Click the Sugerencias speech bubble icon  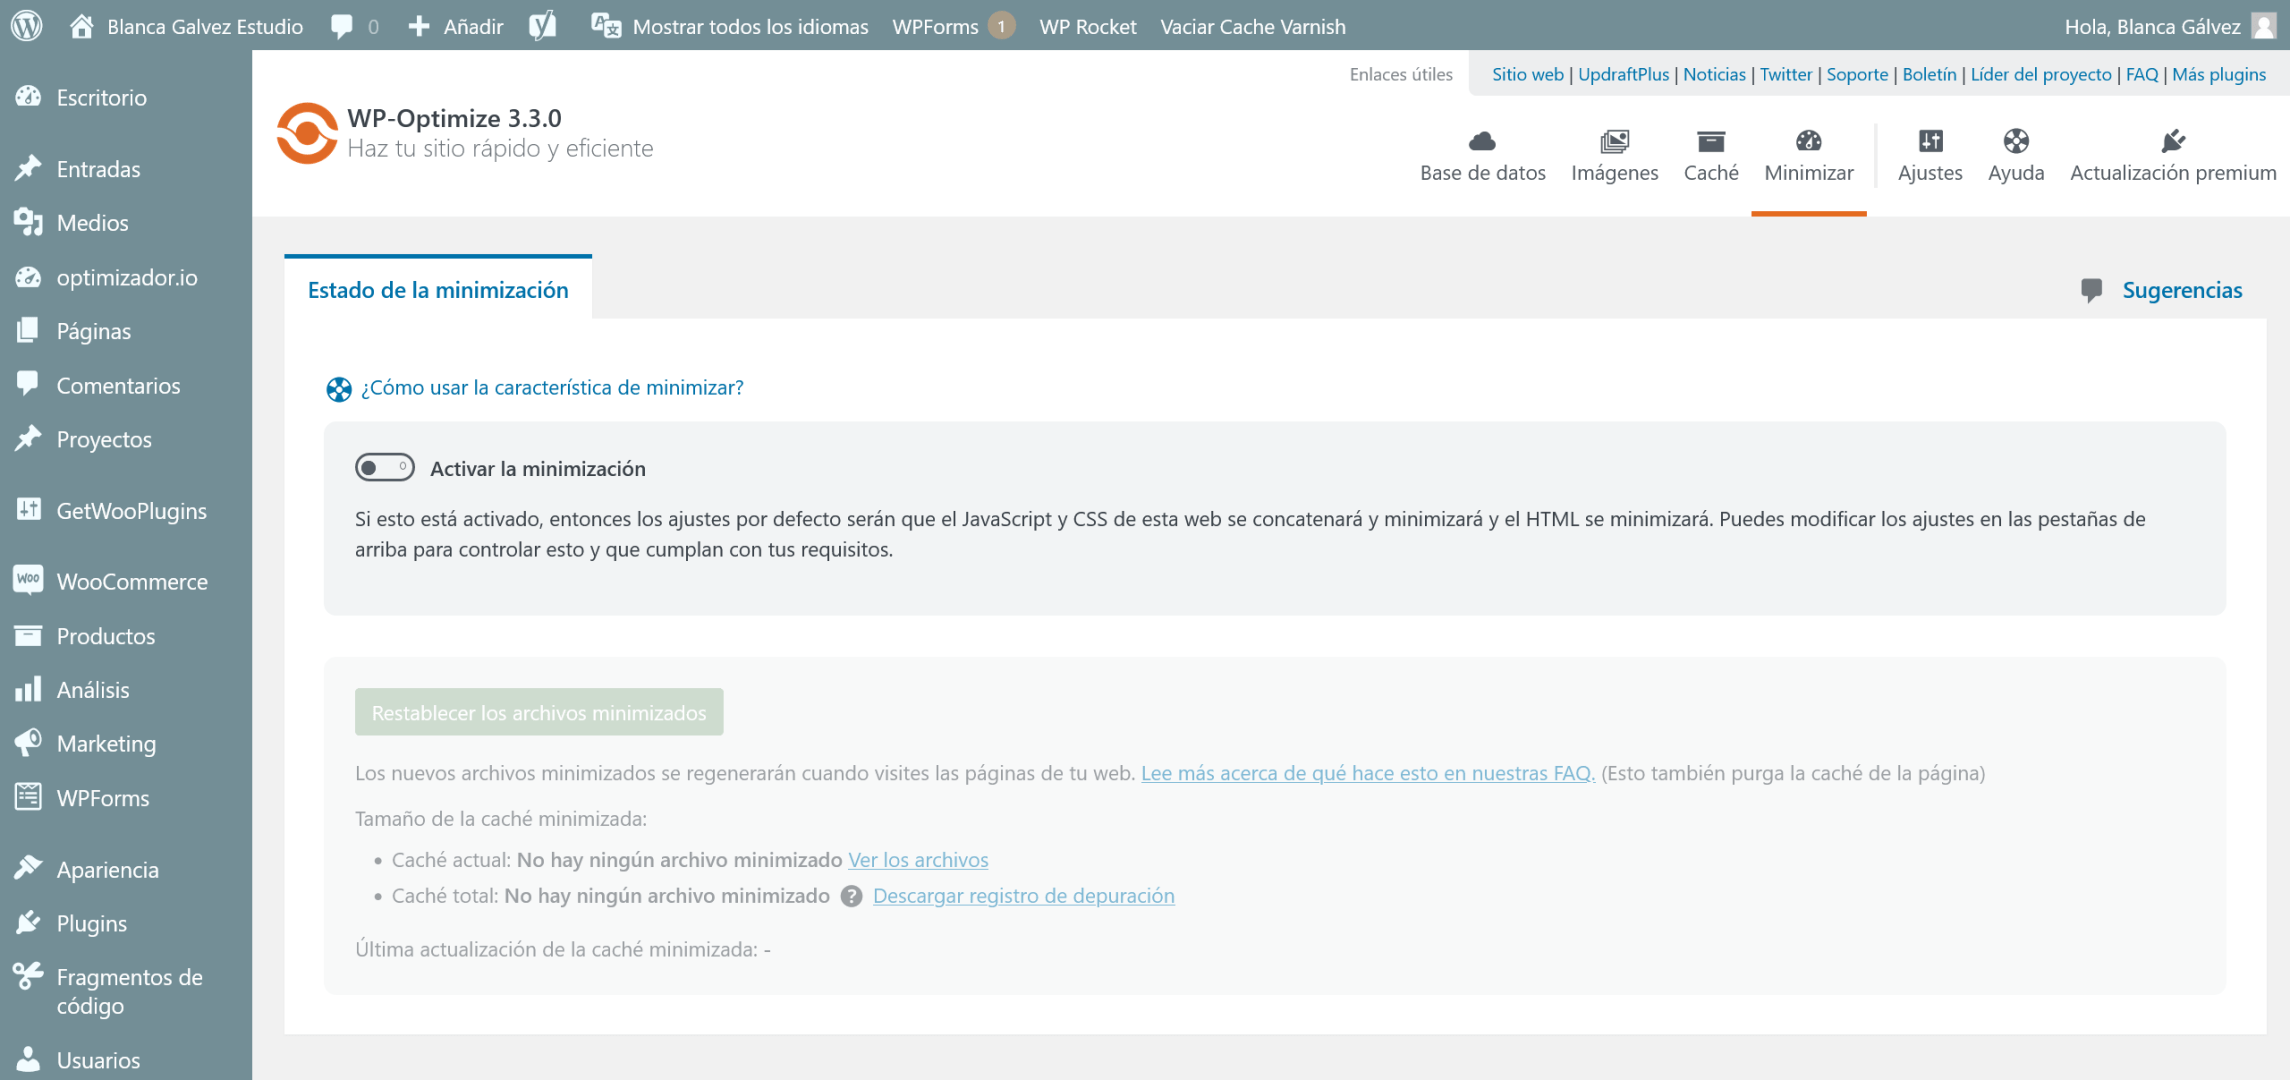click(x=2091, y=290)
